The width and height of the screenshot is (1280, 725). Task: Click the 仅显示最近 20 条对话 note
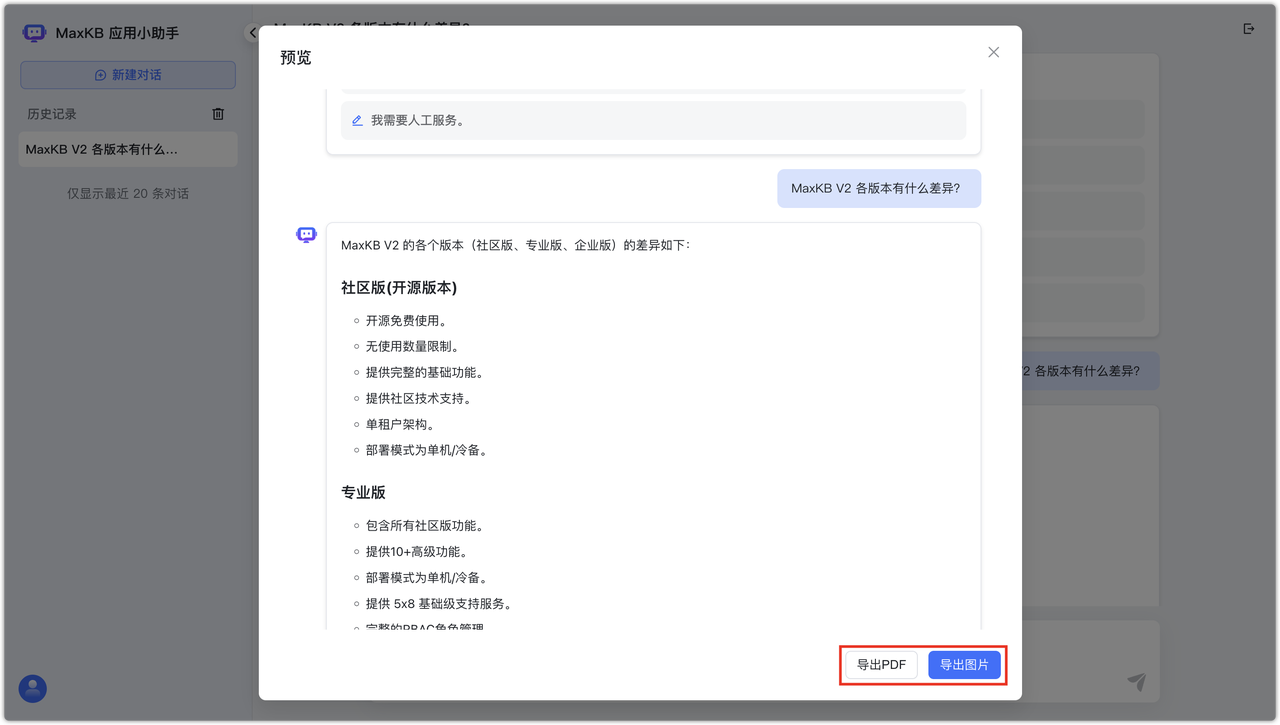[128, 194]
